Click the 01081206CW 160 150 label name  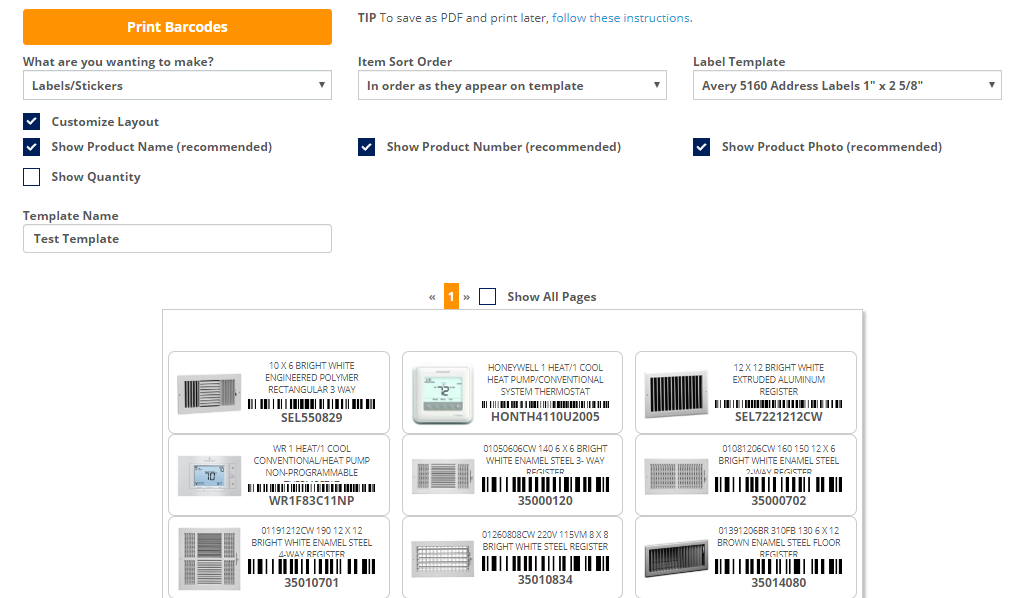coord(779,460)
